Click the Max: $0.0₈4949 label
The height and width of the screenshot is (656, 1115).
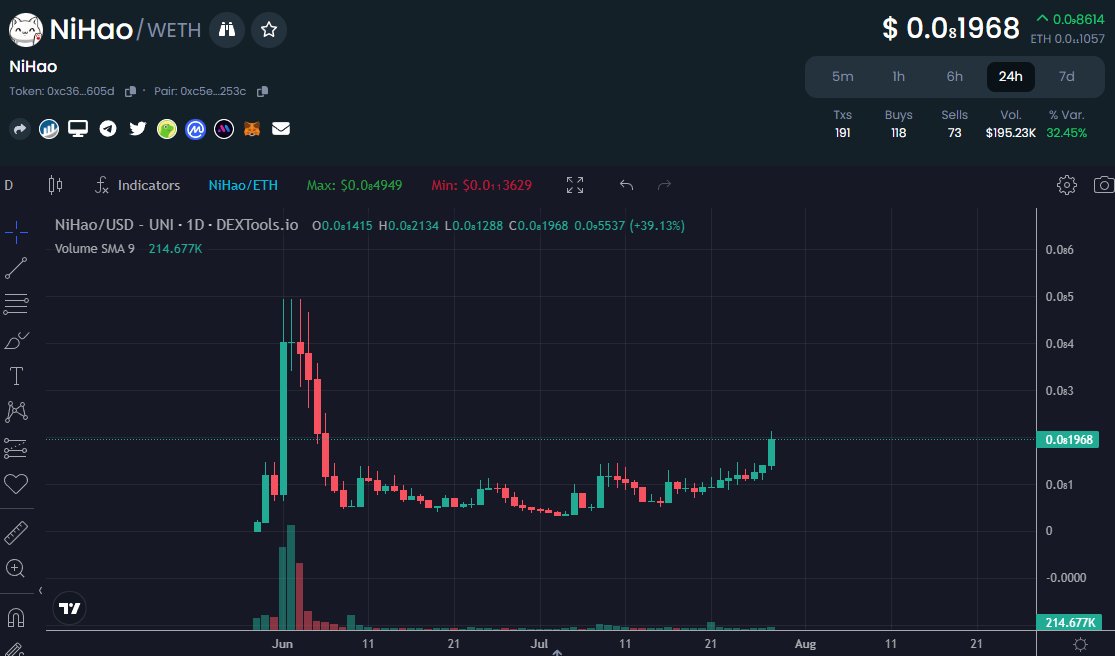tap(354, 185)
